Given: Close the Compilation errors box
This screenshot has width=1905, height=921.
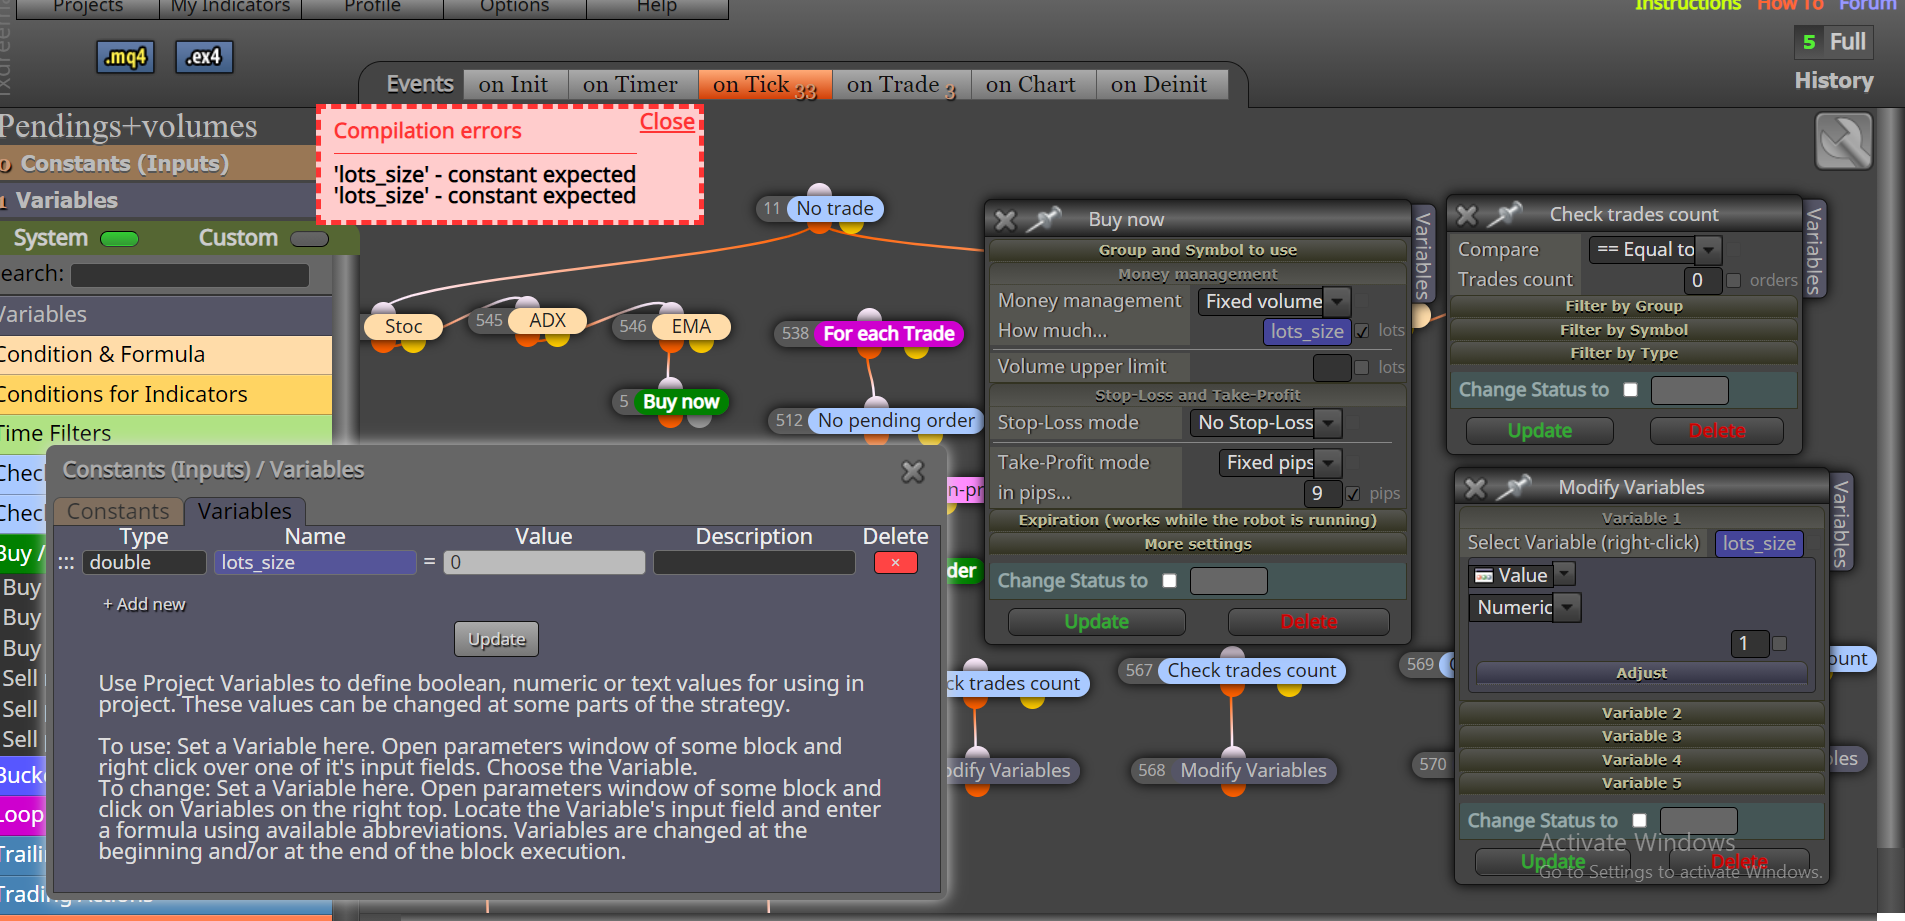Looking at the screenshot, I should 667,122.
